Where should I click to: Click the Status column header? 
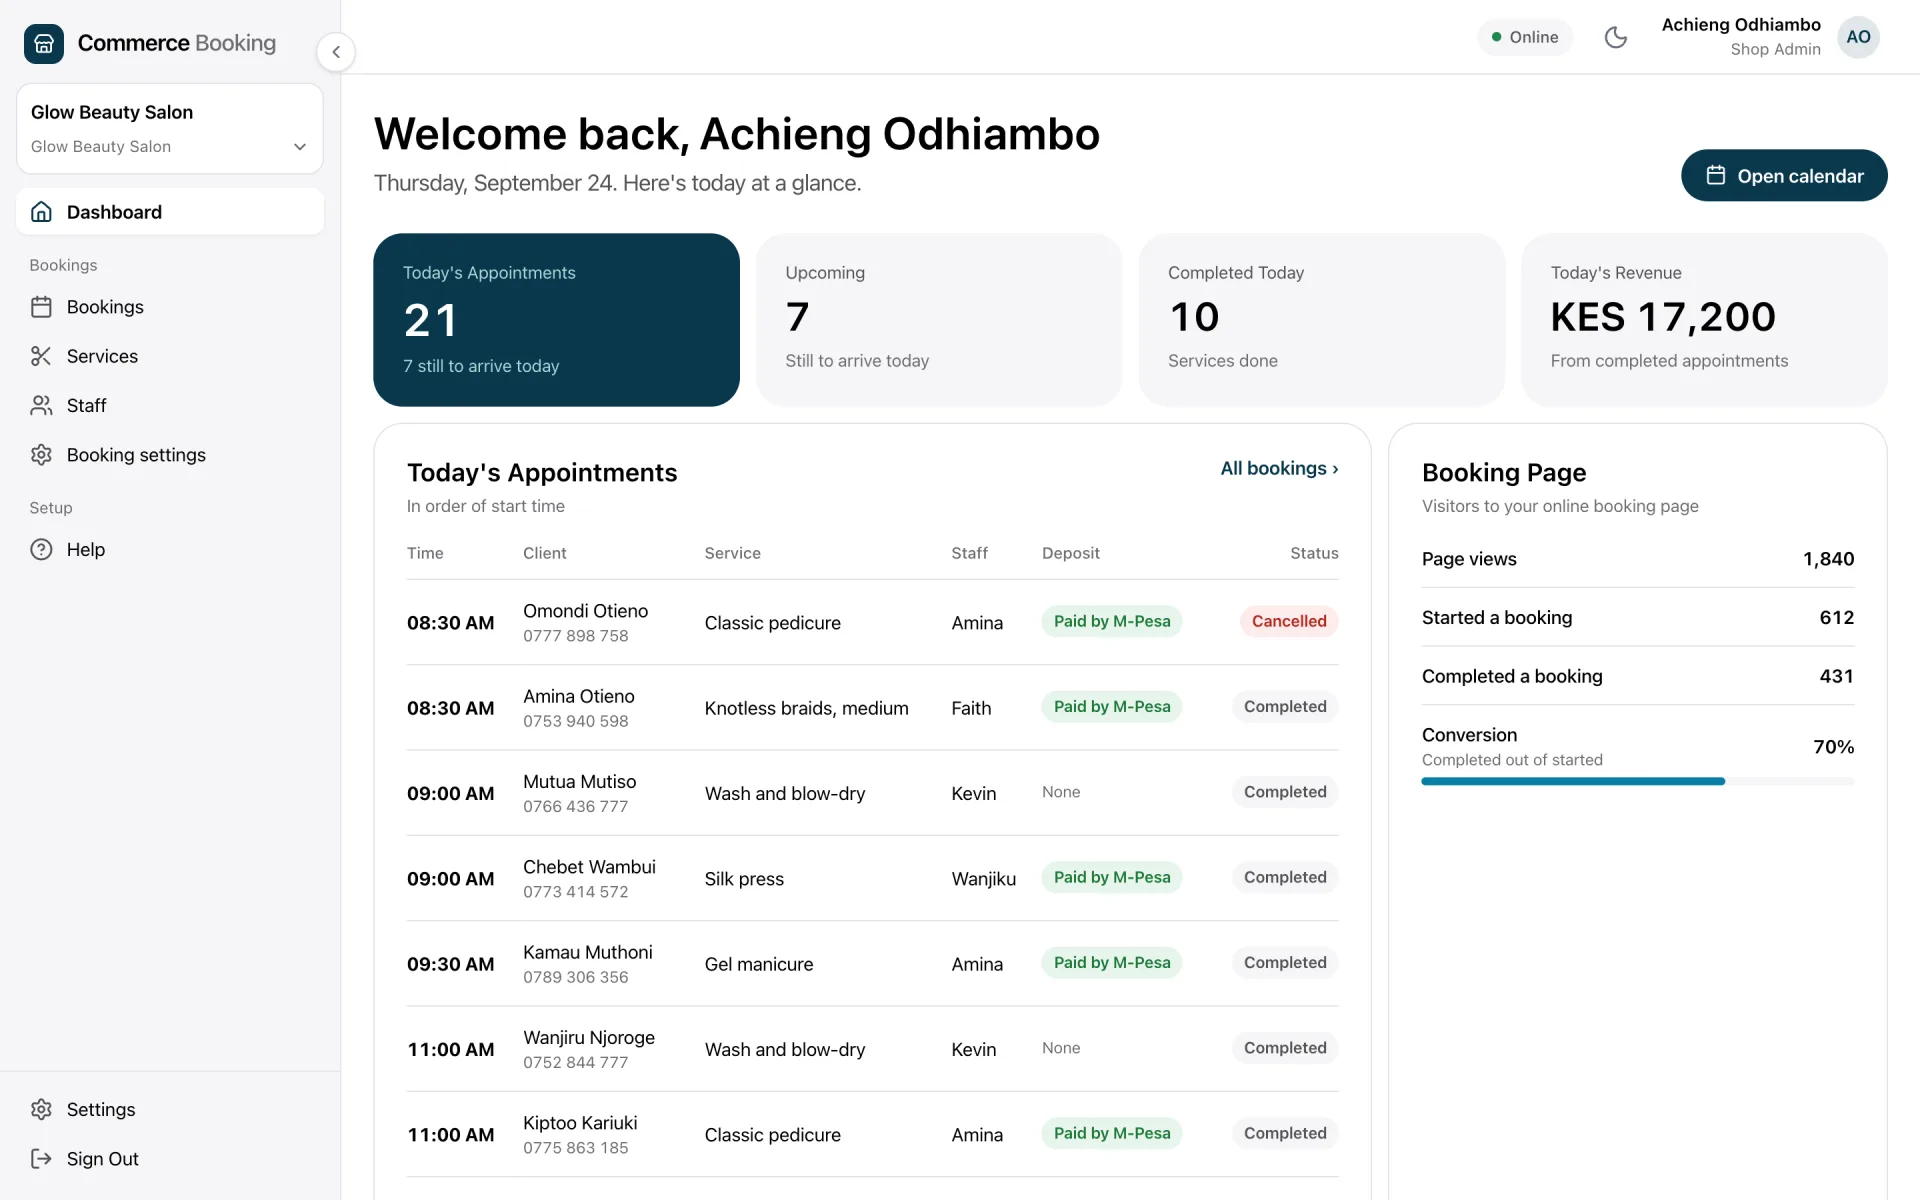point(1314,553)
